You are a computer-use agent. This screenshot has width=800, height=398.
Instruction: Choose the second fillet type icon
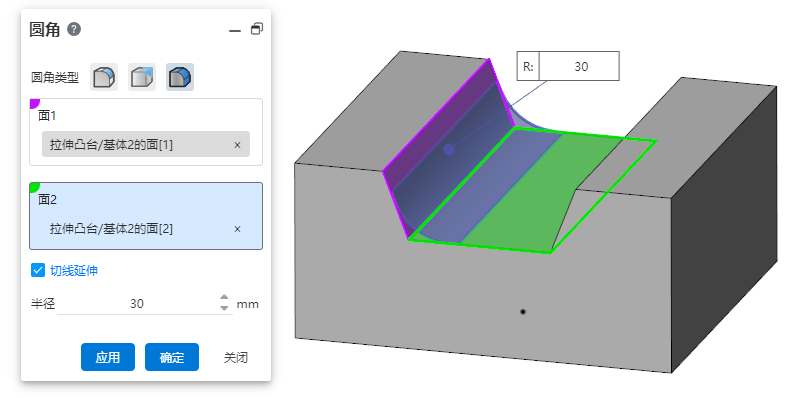(x=142, y=77)
